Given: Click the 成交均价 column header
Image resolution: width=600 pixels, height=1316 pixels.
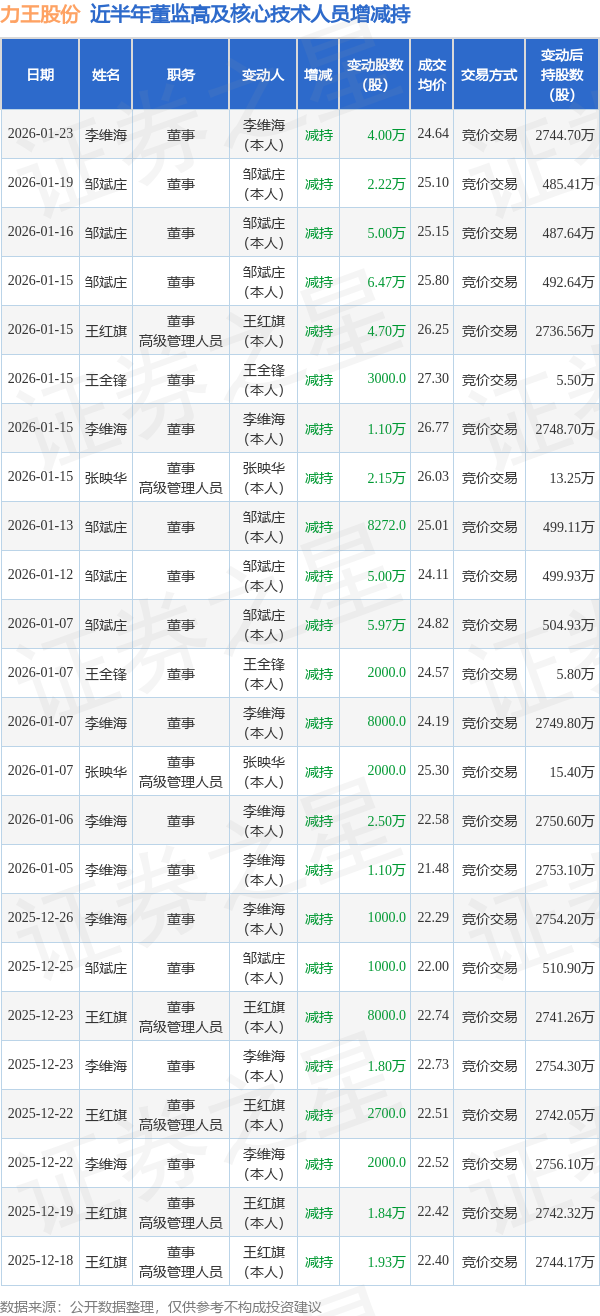Looking at the screenshot, I should (x=431, y=75).
